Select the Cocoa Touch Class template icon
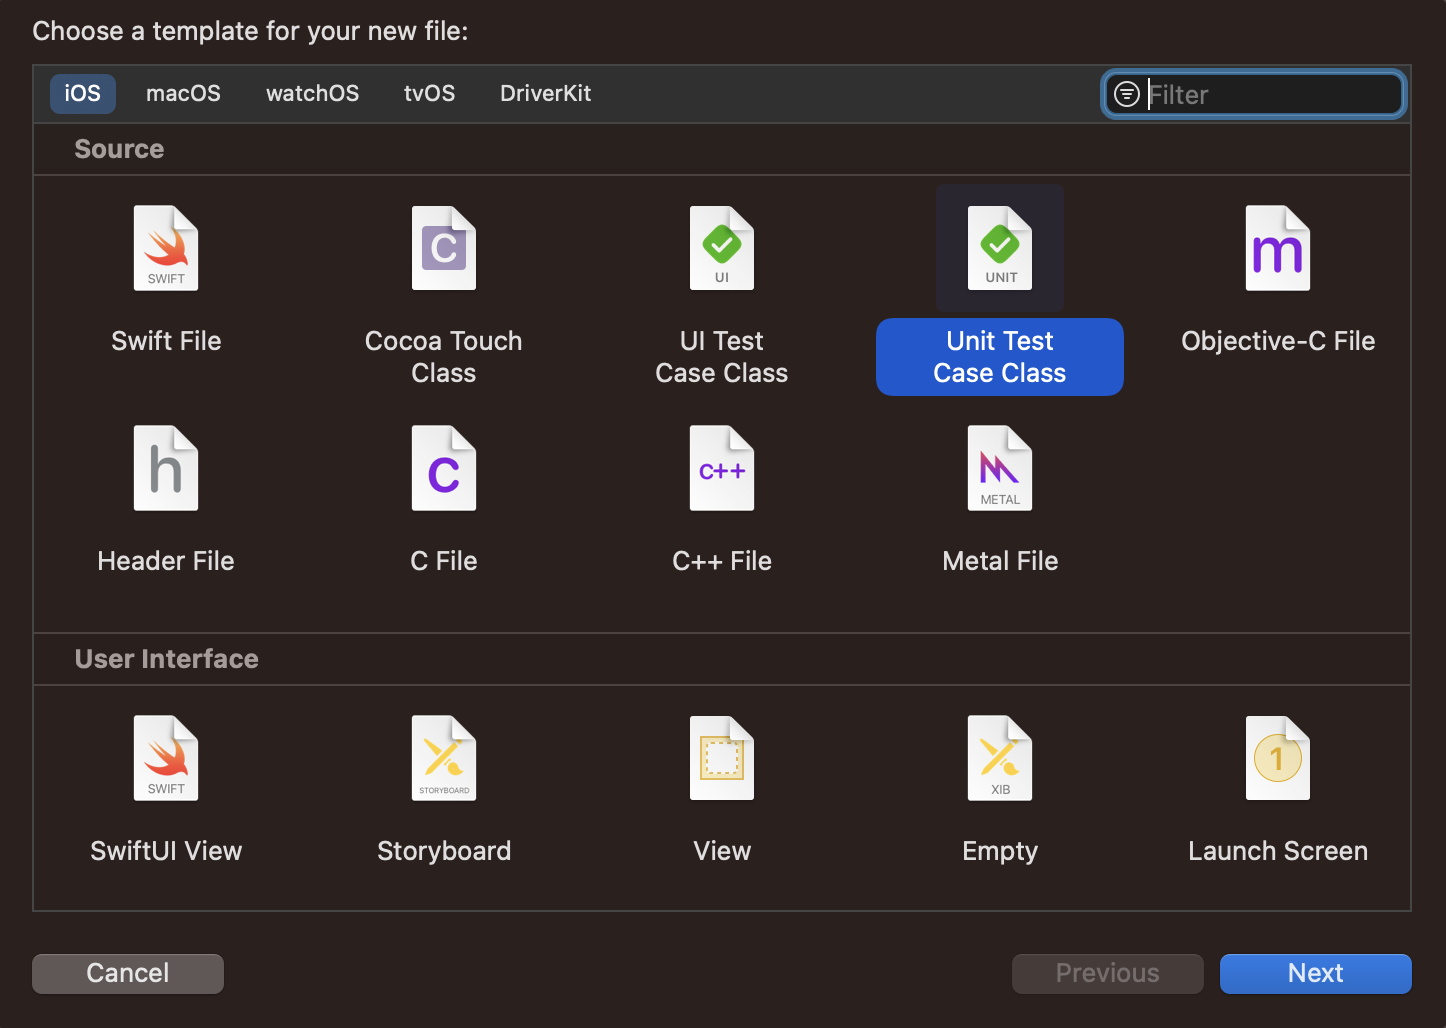1446x1028 pixels. (443, 248)
